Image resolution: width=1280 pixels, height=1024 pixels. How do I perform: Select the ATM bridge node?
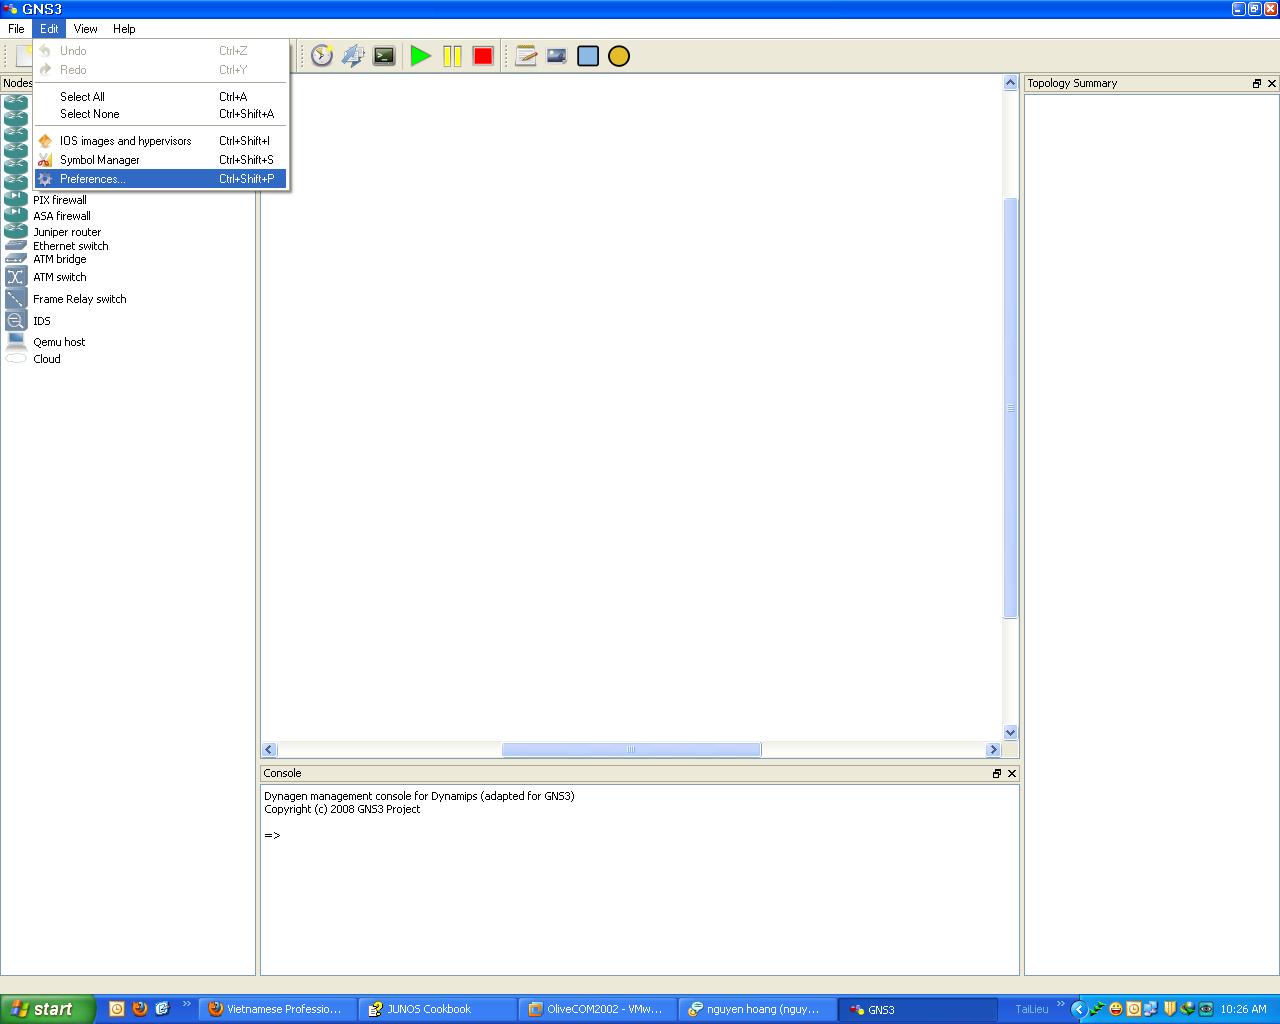coord(59,259)
